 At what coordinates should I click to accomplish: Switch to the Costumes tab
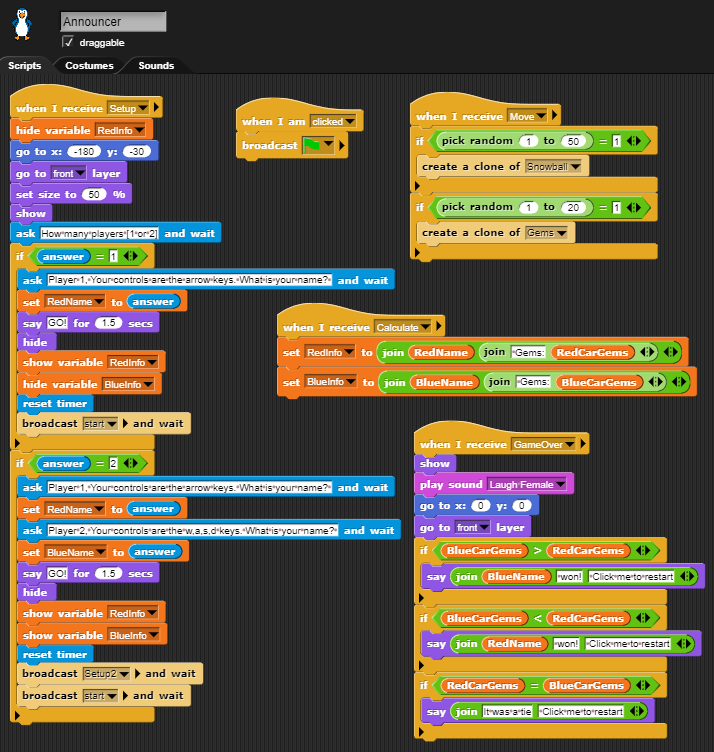click(x=90, y=66)
